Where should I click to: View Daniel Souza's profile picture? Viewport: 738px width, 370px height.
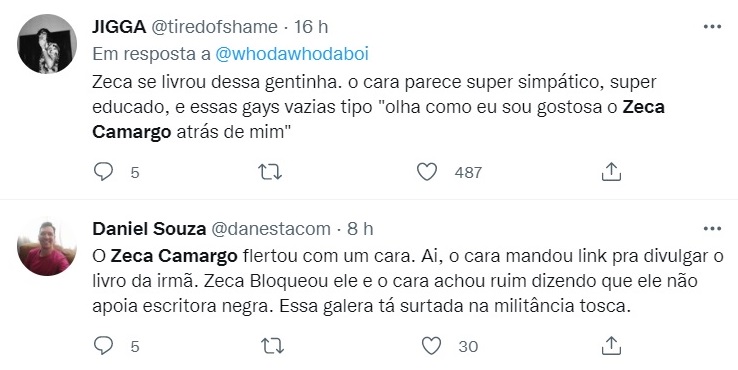point(47,247)
